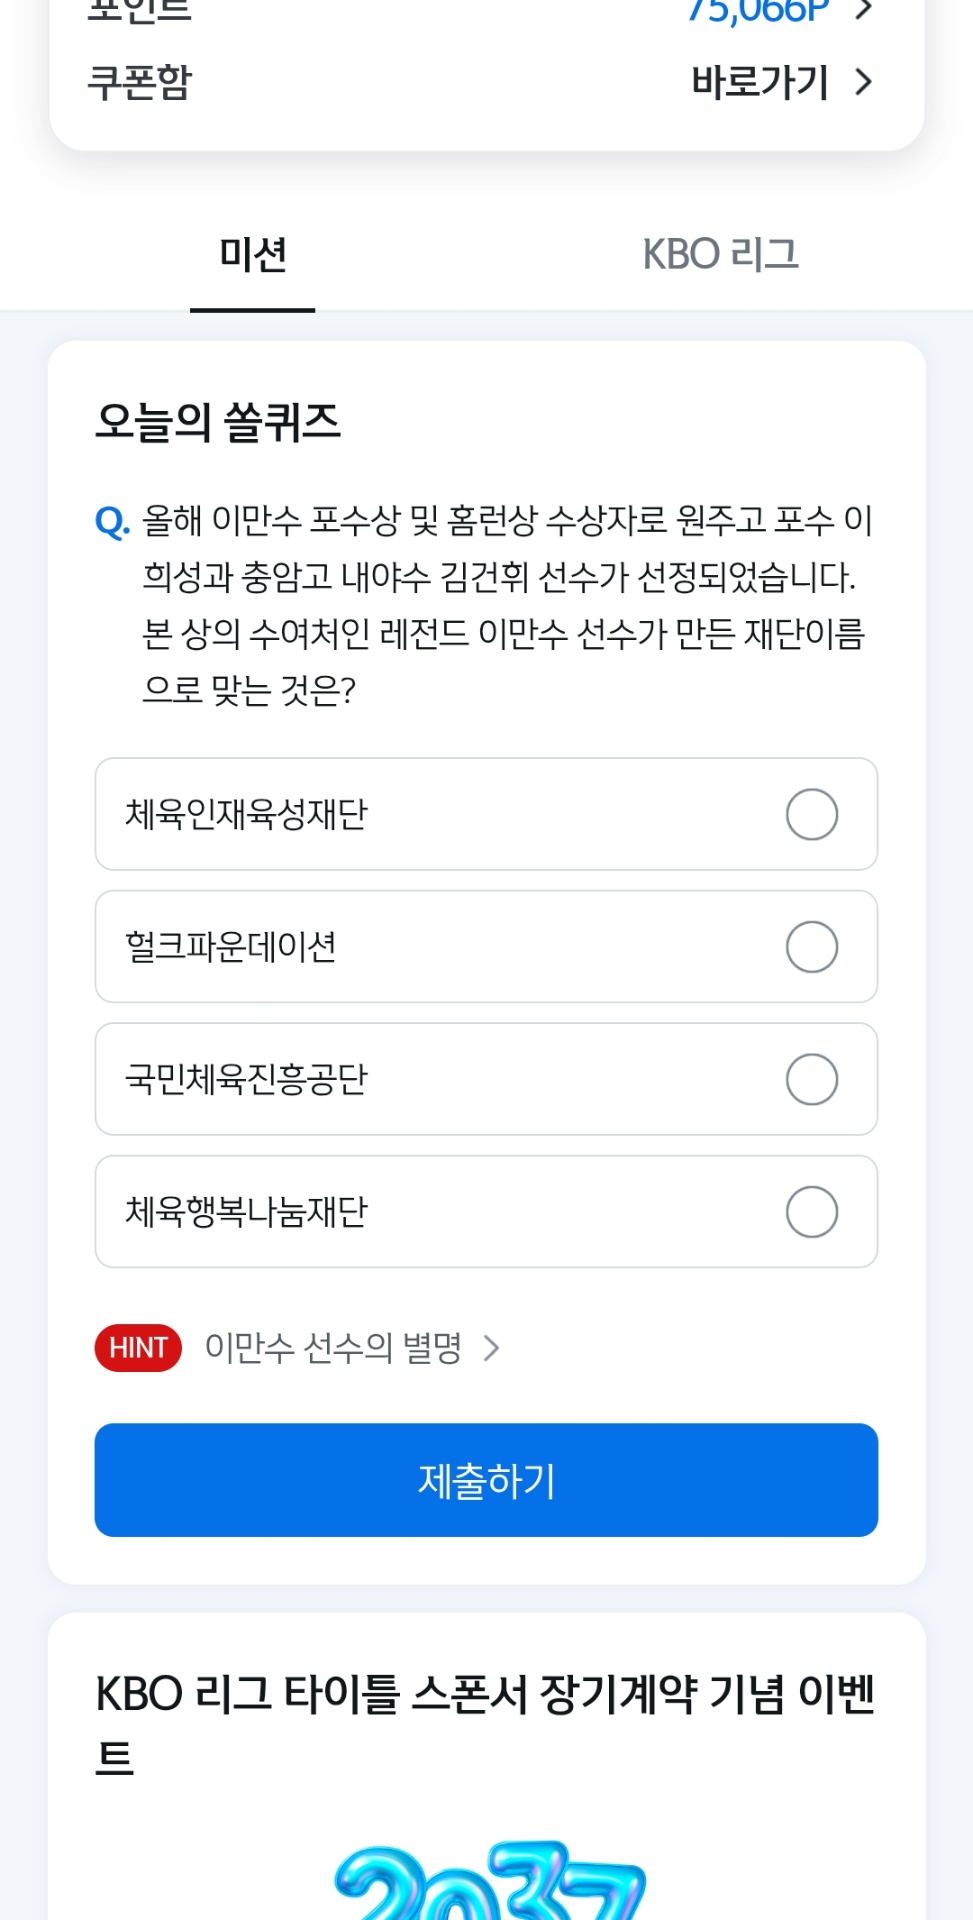Expand the hint arrow after 이만수 선수의 별명

click(x=491, y=1349)
